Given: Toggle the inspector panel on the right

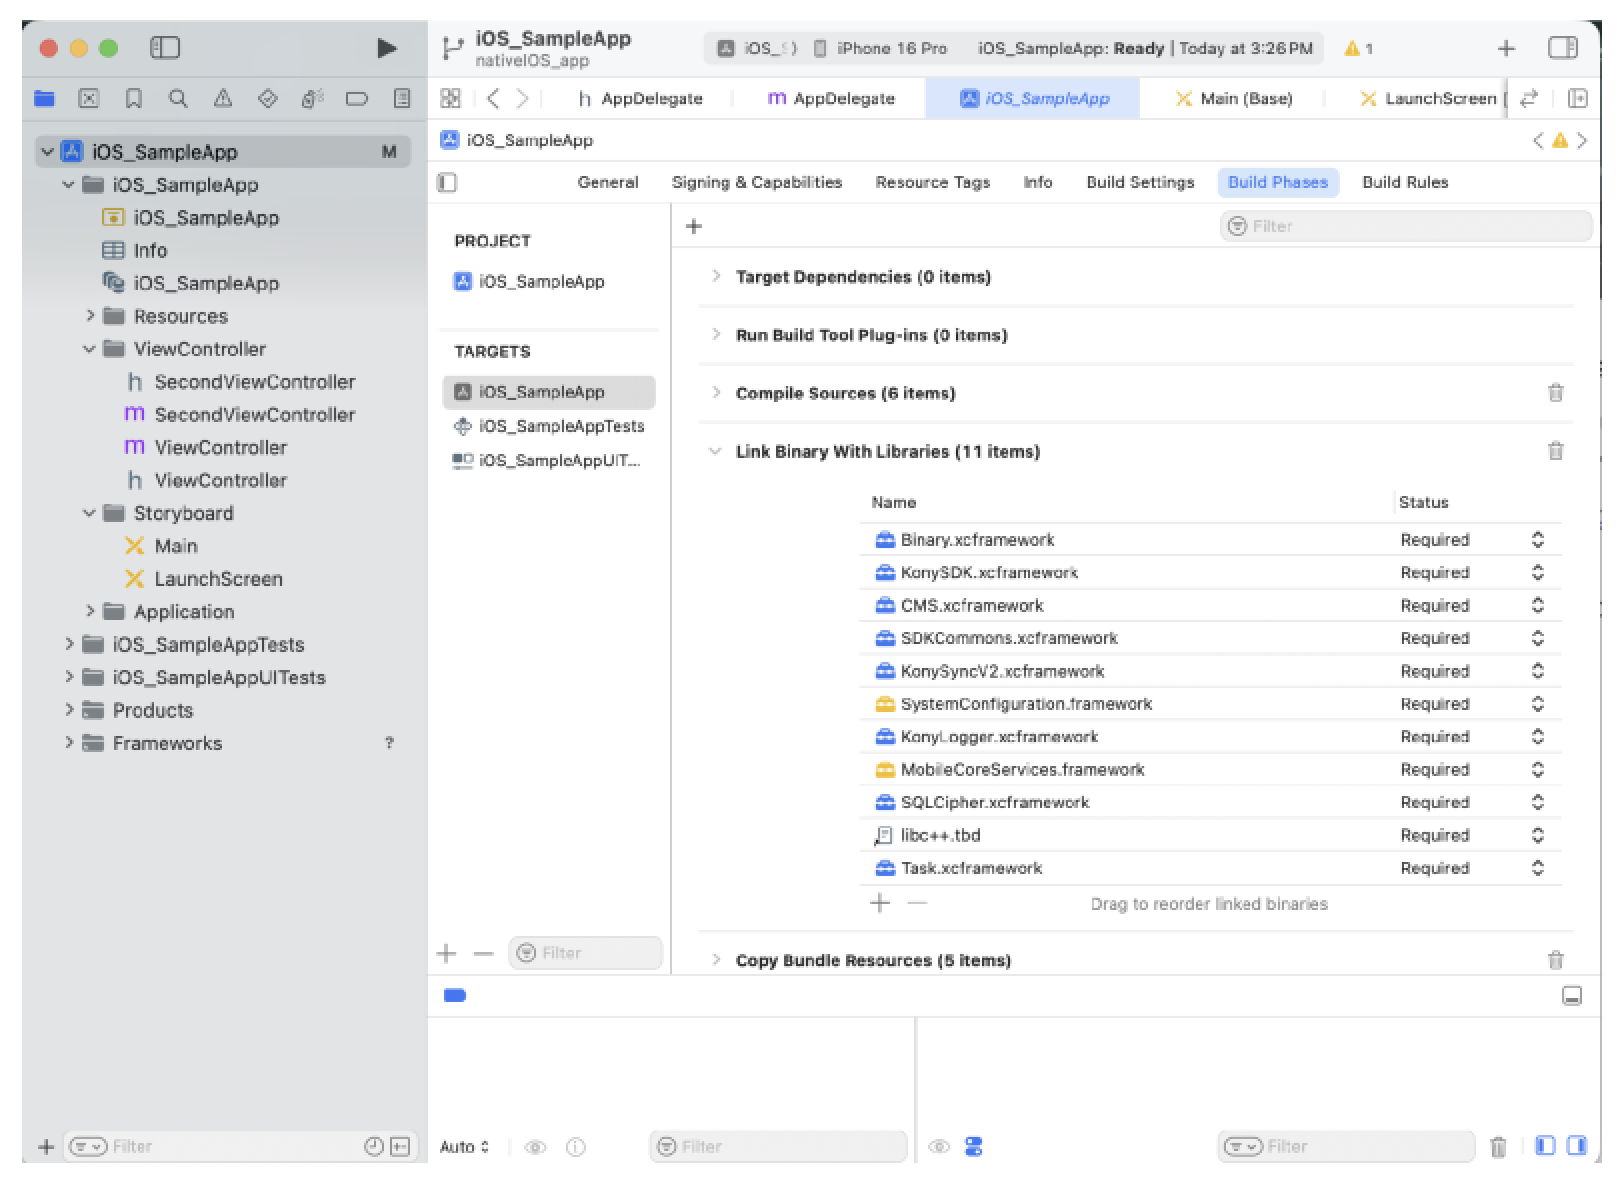Looking at the screenshot, I should click(1563, 48).
